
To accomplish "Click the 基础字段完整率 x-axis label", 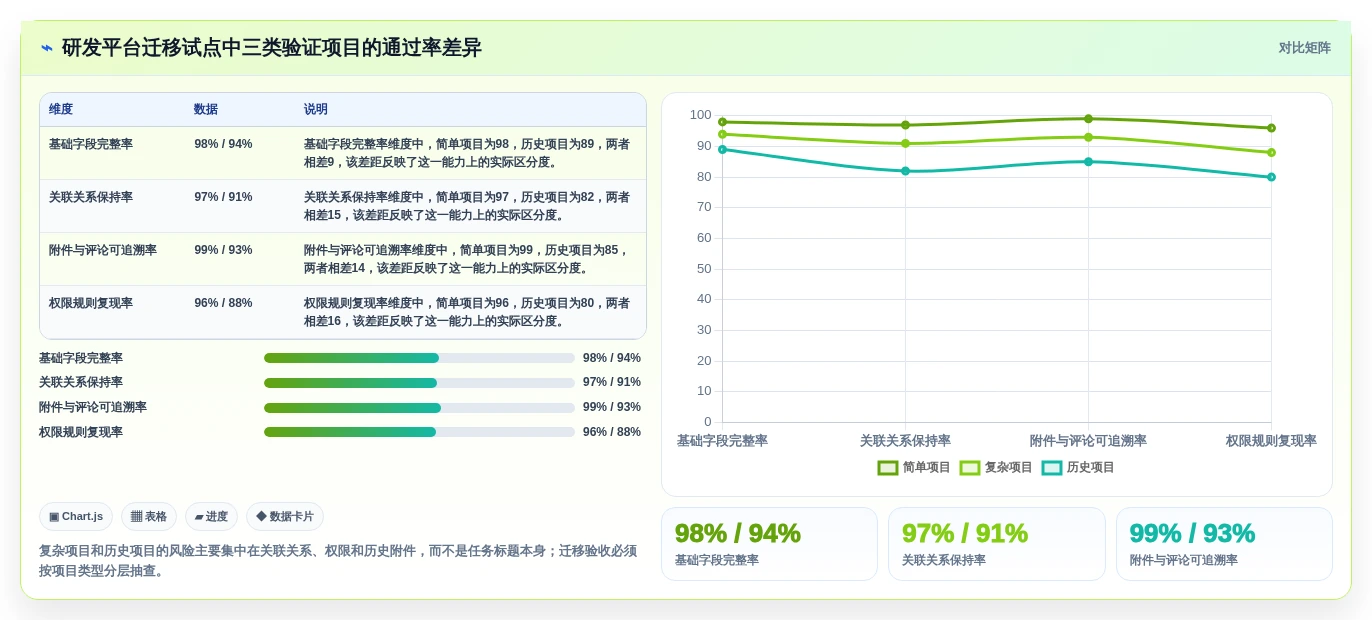I will click(x=722, y=441).
